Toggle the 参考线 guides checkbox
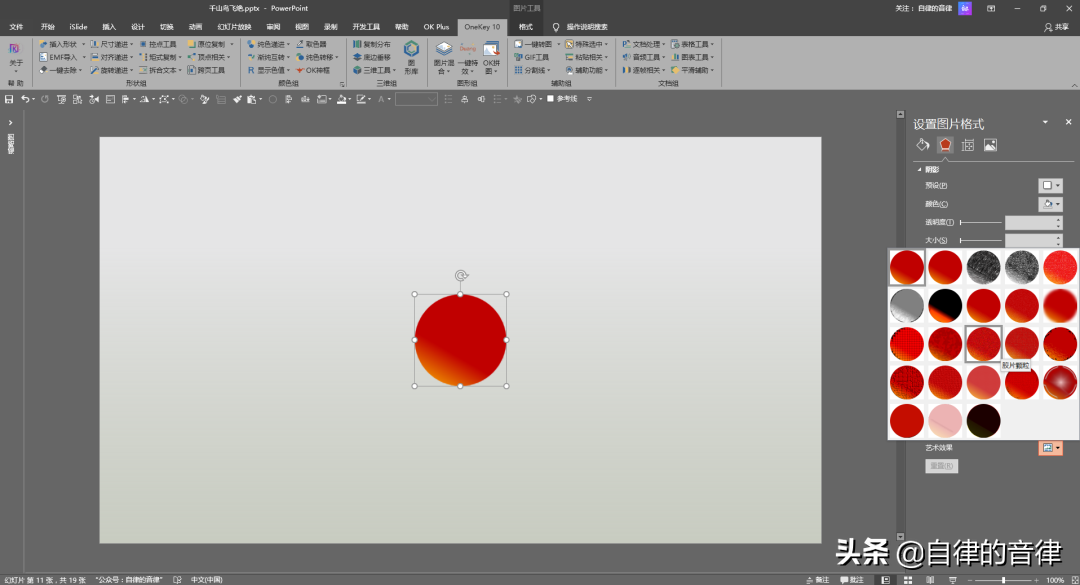This screenshot has height=585, width=1080. (x=551, y=99)
